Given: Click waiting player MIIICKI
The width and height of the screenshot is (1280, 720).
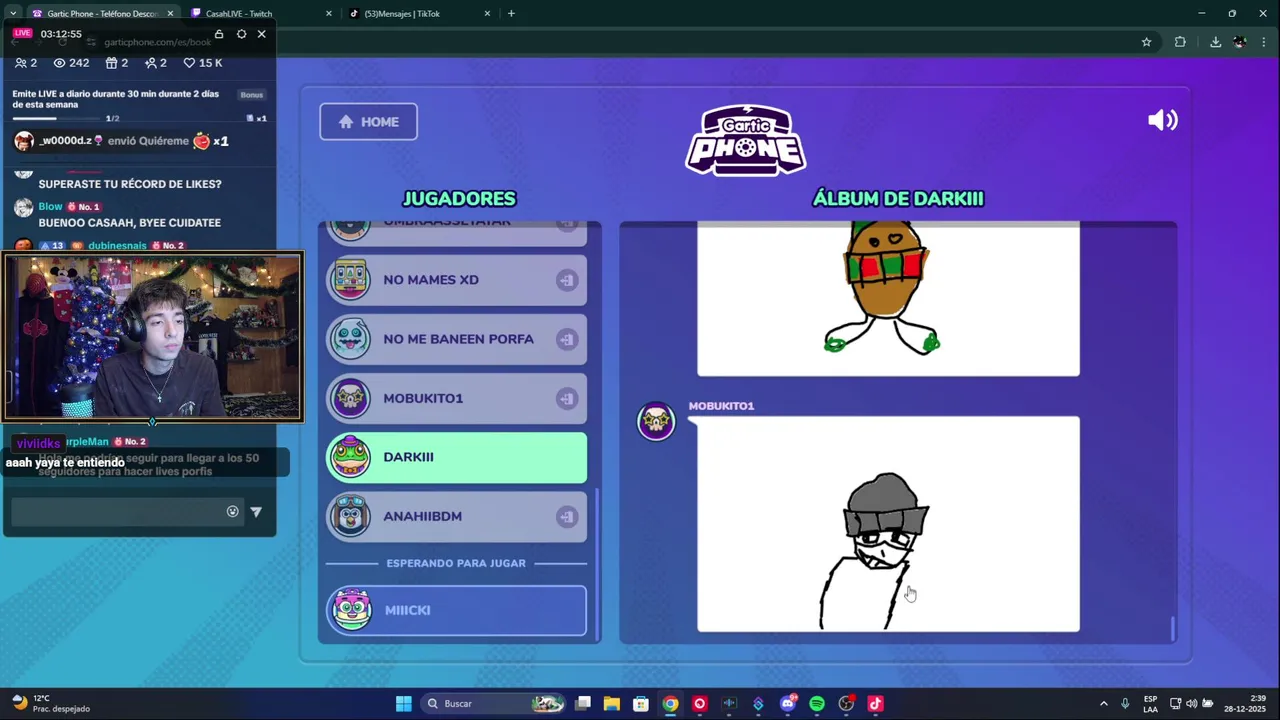Looking at the screenshot, I should pyautogui.click(x=457, y=610).
